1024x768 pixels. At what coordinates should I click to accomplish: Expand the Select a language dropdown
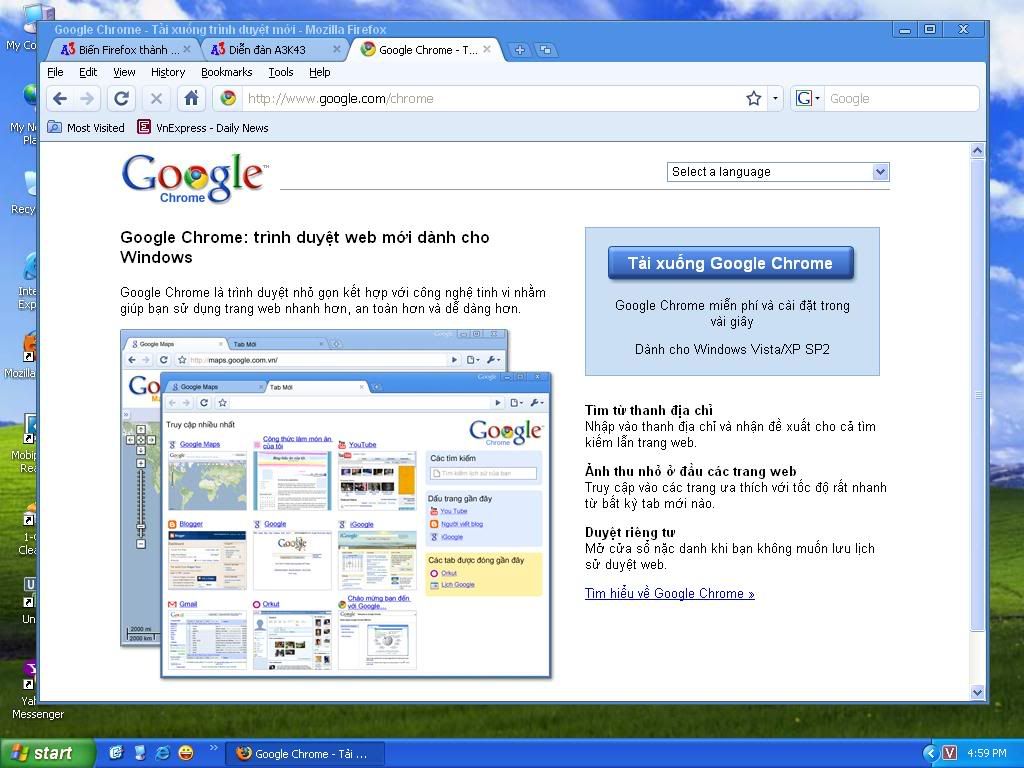(x=778, y=172)
